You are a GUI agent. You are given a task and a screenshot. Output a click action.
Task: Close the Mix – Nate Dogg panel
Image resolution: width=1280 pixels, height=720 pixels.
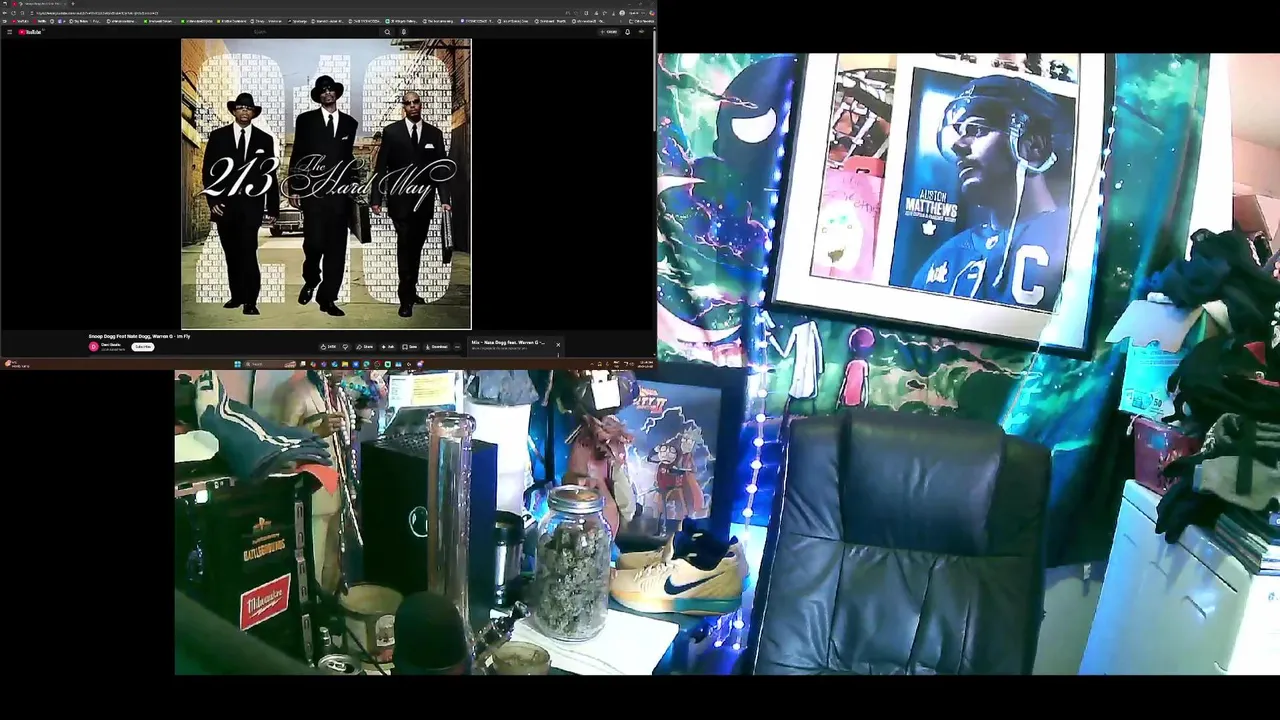point(558,345)
